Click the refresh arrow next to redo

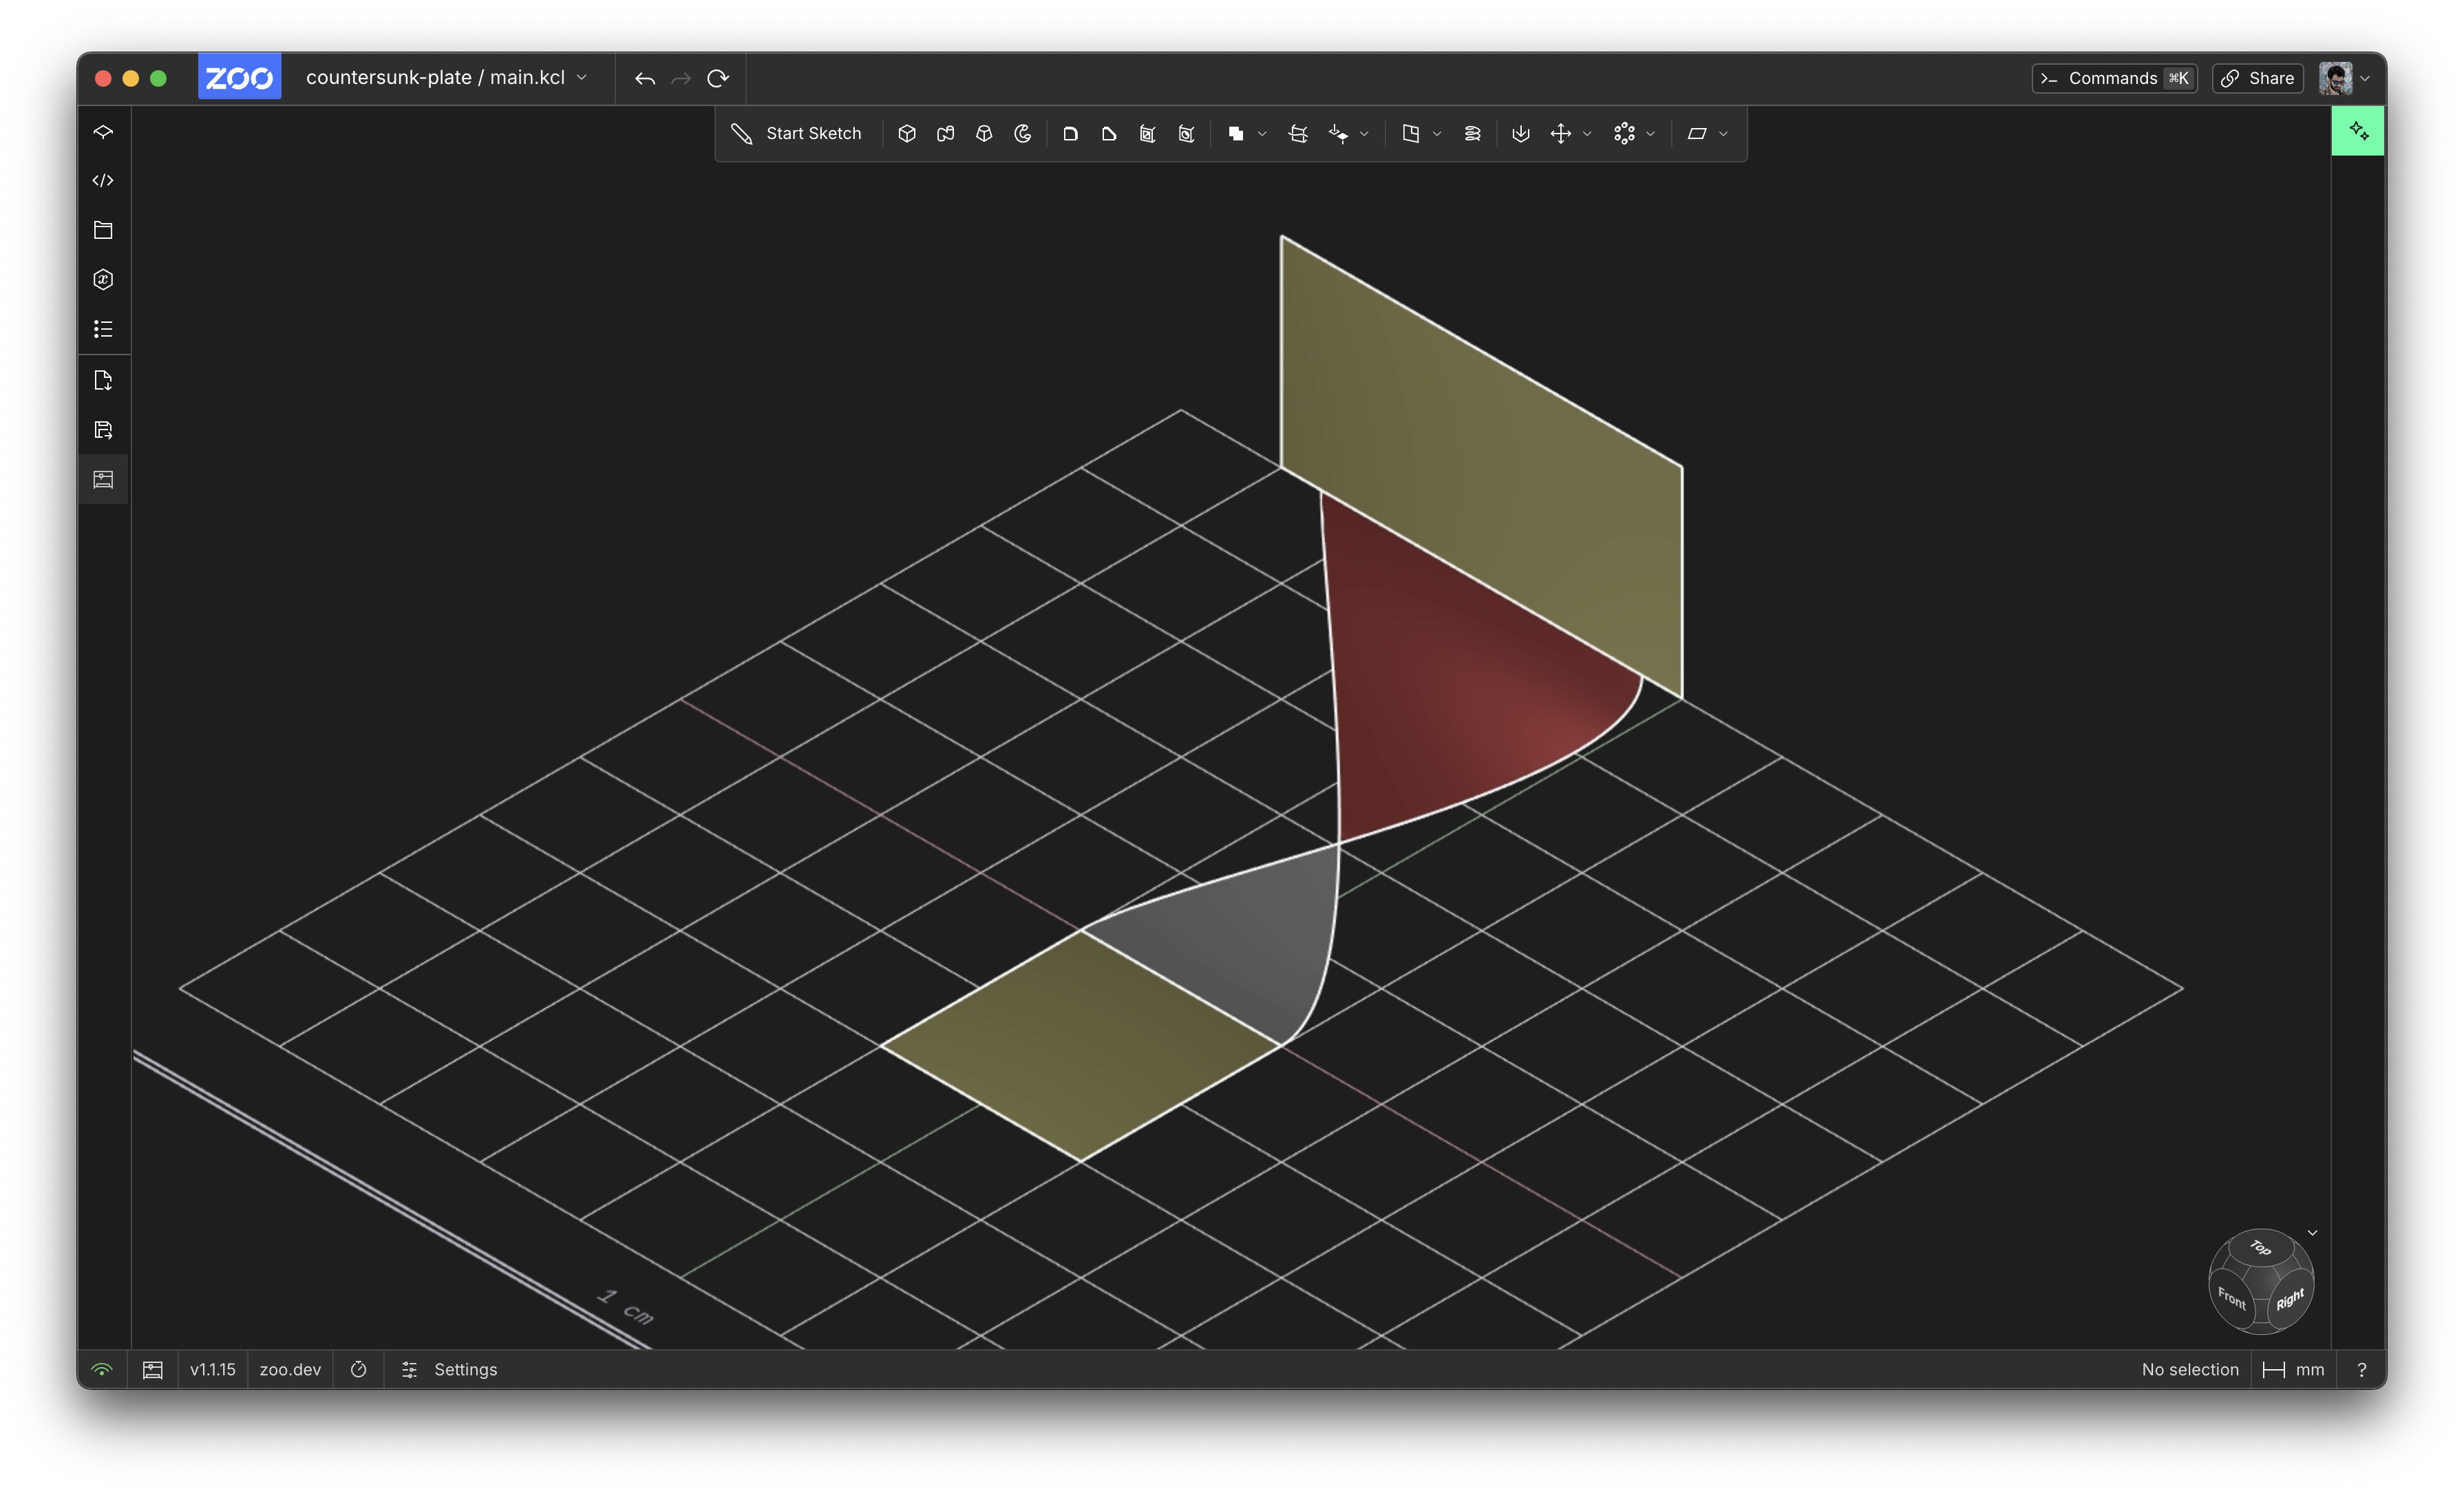(717, 78)
